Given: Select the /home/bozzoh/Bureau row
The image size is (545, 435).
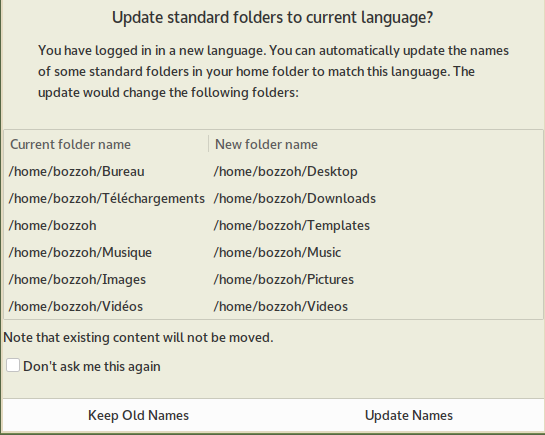Looking at the screenshot, I should point(273,171).
